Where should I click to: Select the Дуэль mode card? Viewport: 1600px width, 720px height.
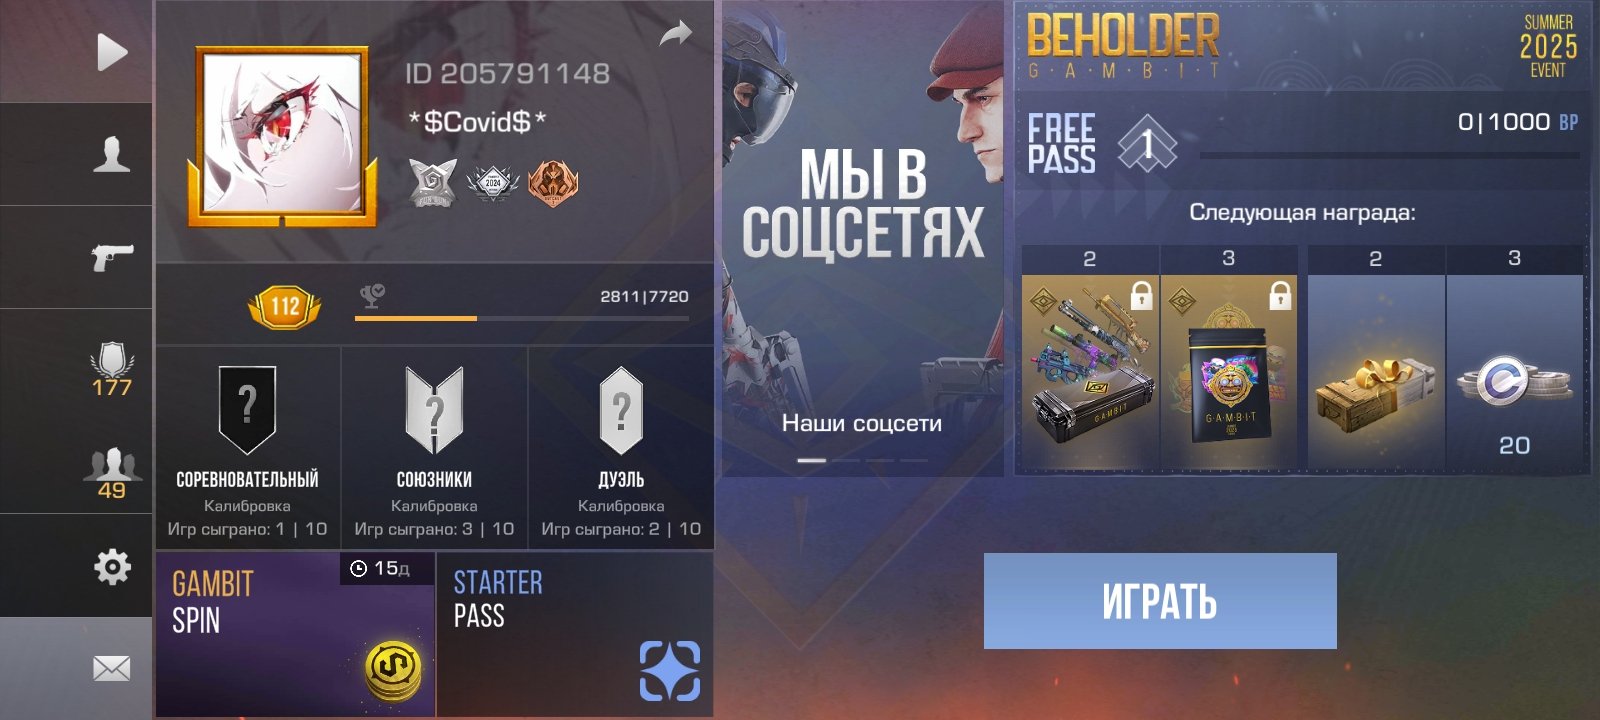pyautogui.click(x=621, y=448)
